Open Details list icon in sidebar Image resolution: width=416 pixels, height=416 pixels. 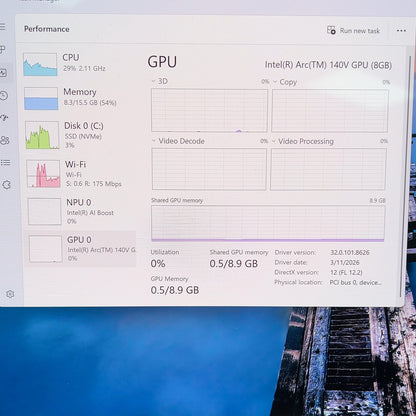[5, 163]
